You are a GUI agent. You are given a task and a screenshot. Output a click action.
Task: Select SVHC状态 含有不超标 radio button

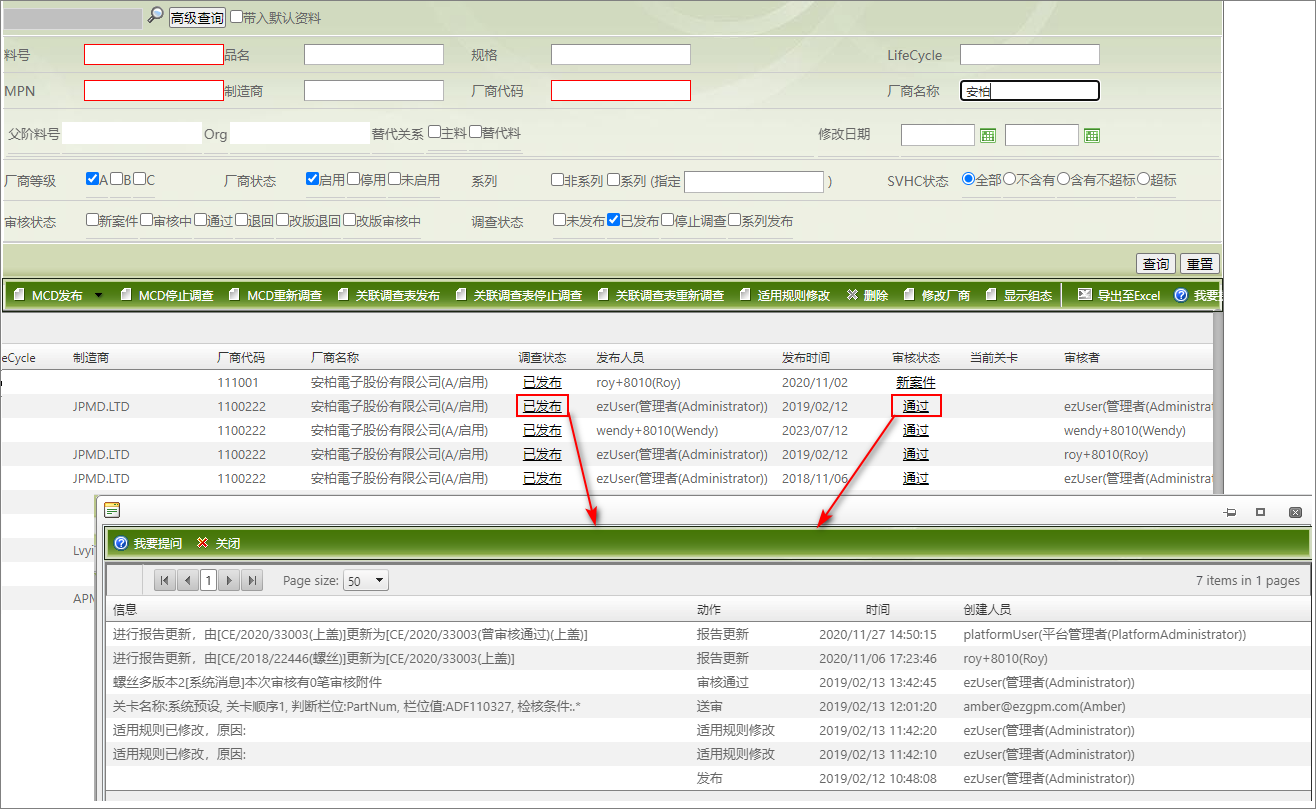1064,179
